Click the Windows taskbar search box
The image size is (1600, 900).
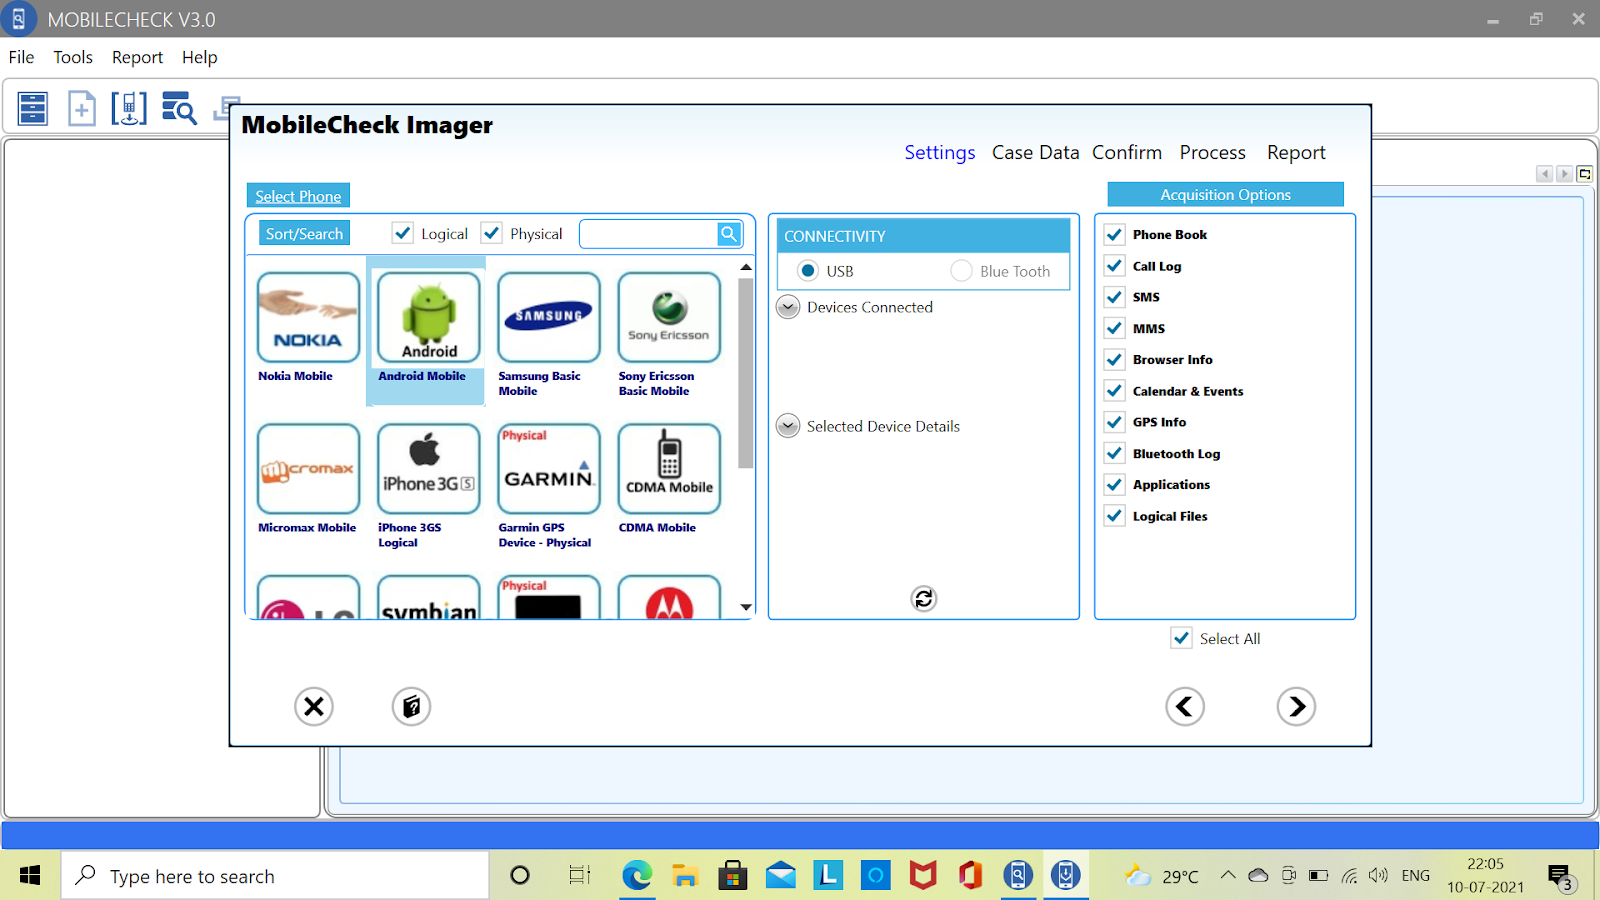pyautogui.click(x=275, y=876)
